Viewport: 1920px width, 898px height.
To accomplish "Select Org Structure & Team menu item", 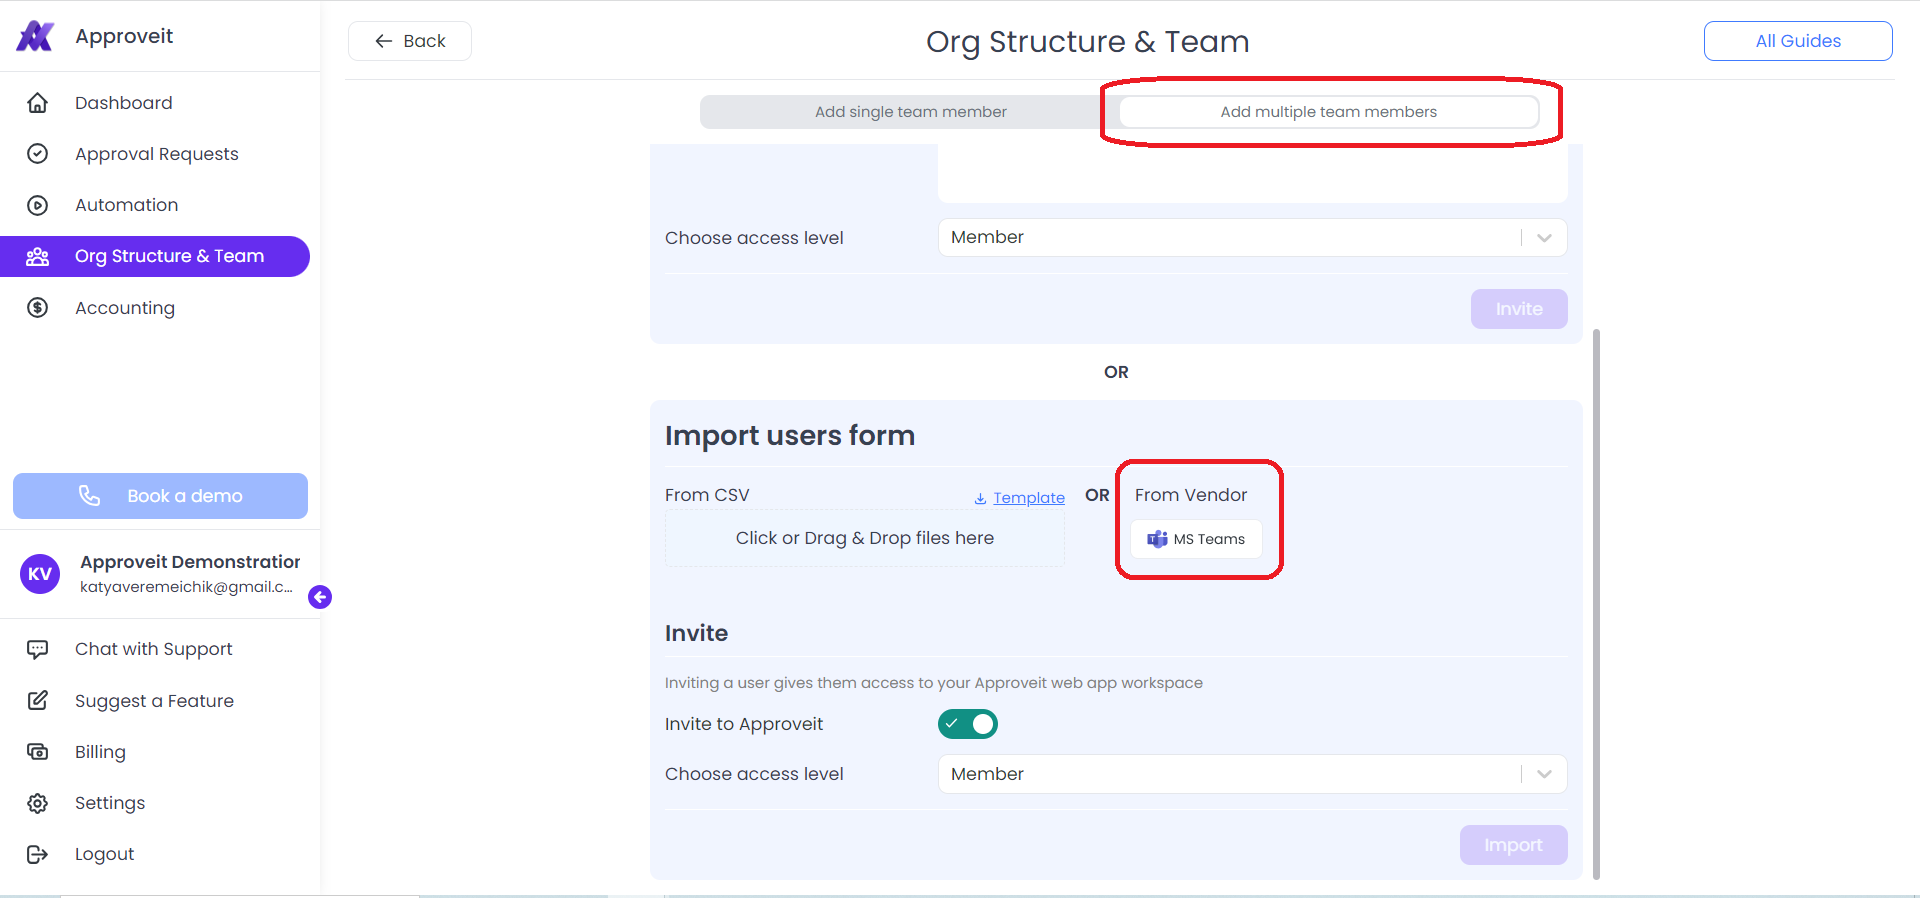I will coord(155,256).
